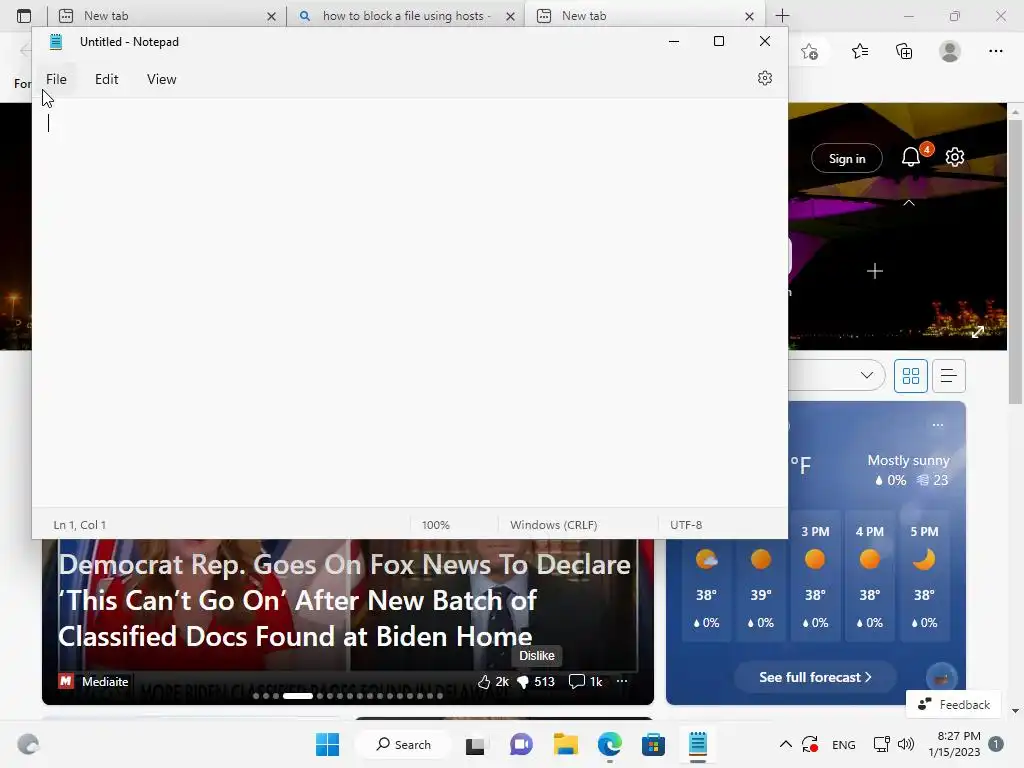Click Windows (CRLF) line ending indicator
1024x768 pixels.
point(553,524)
